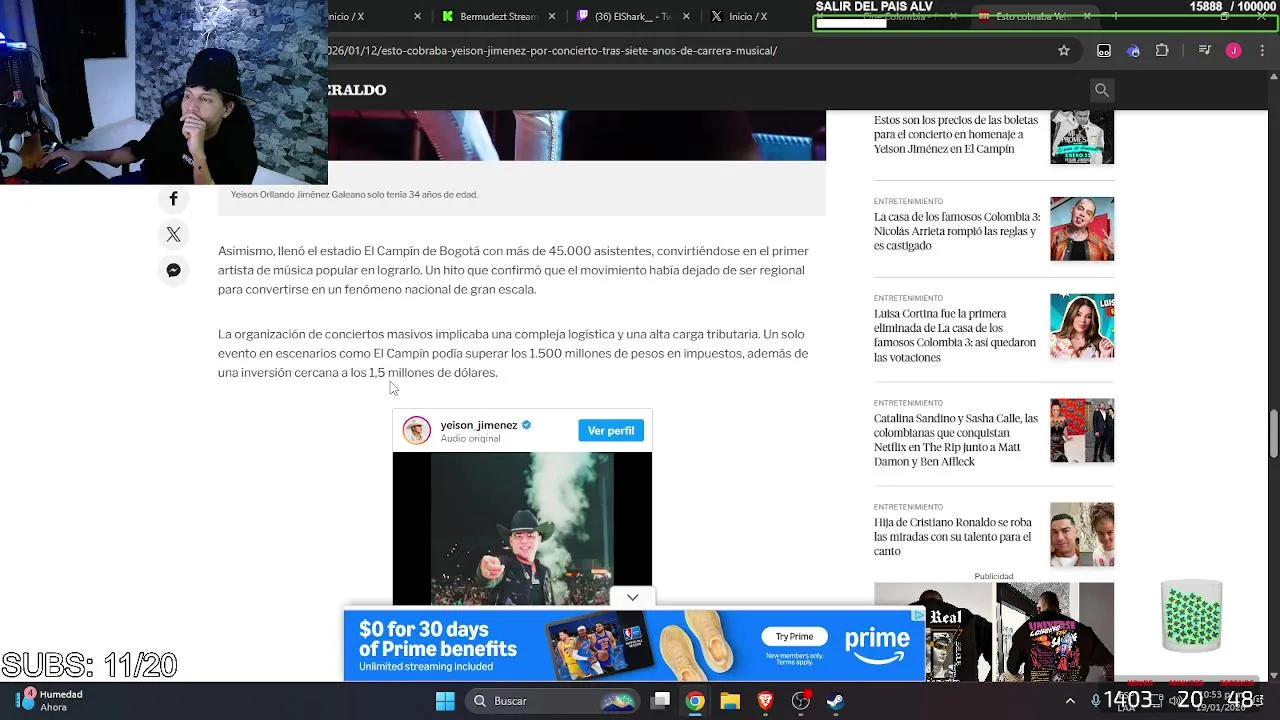The height and width of the screenshot is (720, 1280).
Task: Open article Hija de Cristiano Ronaldo
Action: pyautogui.click(x=953, y=537)
